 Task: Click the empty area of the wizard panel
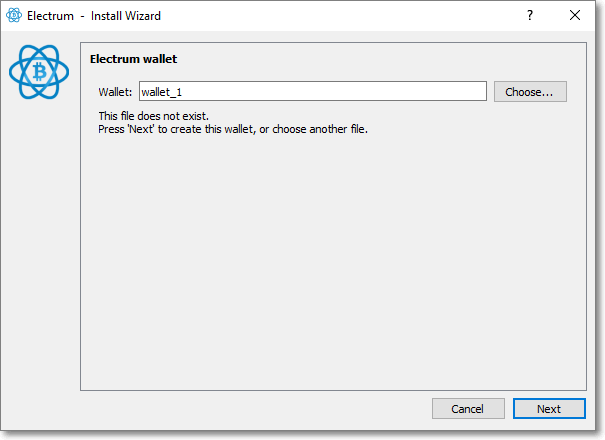333,262
